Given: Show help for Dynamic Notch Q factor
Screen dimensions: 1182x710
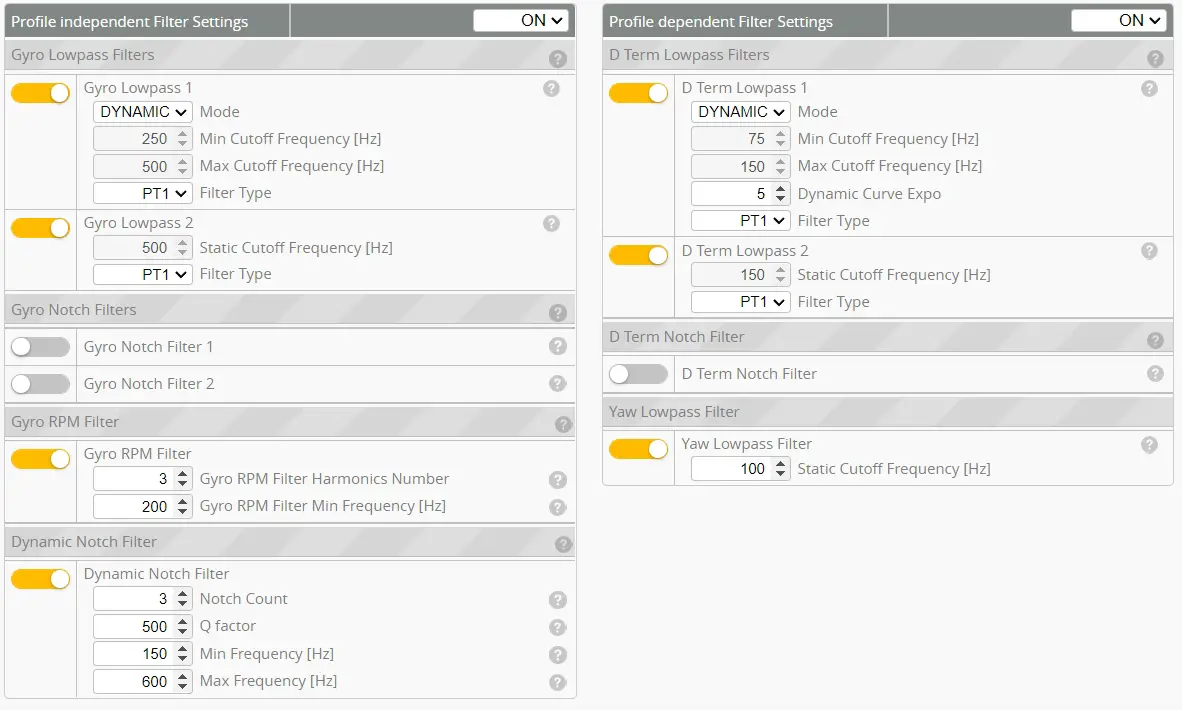Looking at the screenshot, I should [558, 627].
